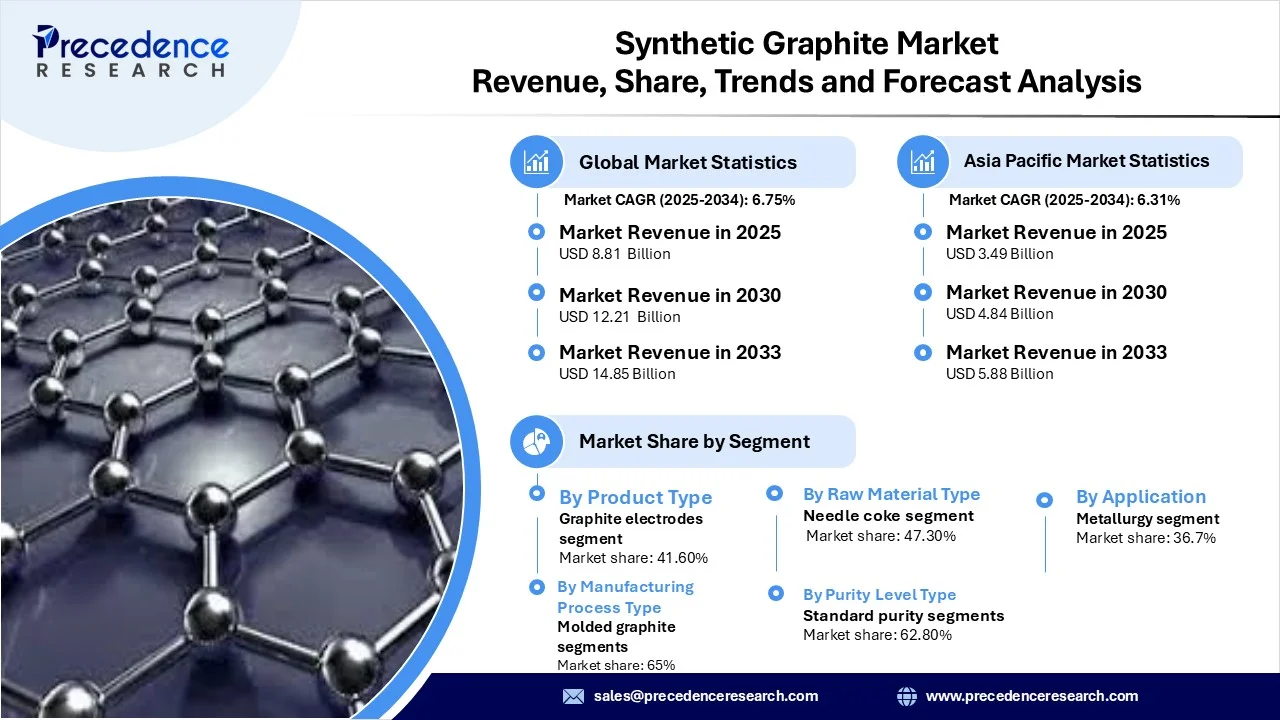Image resolution: width=1280 pixels, height=720 pixels.
Task: Click the Precedence Research logo
Action: pos(131,50)
